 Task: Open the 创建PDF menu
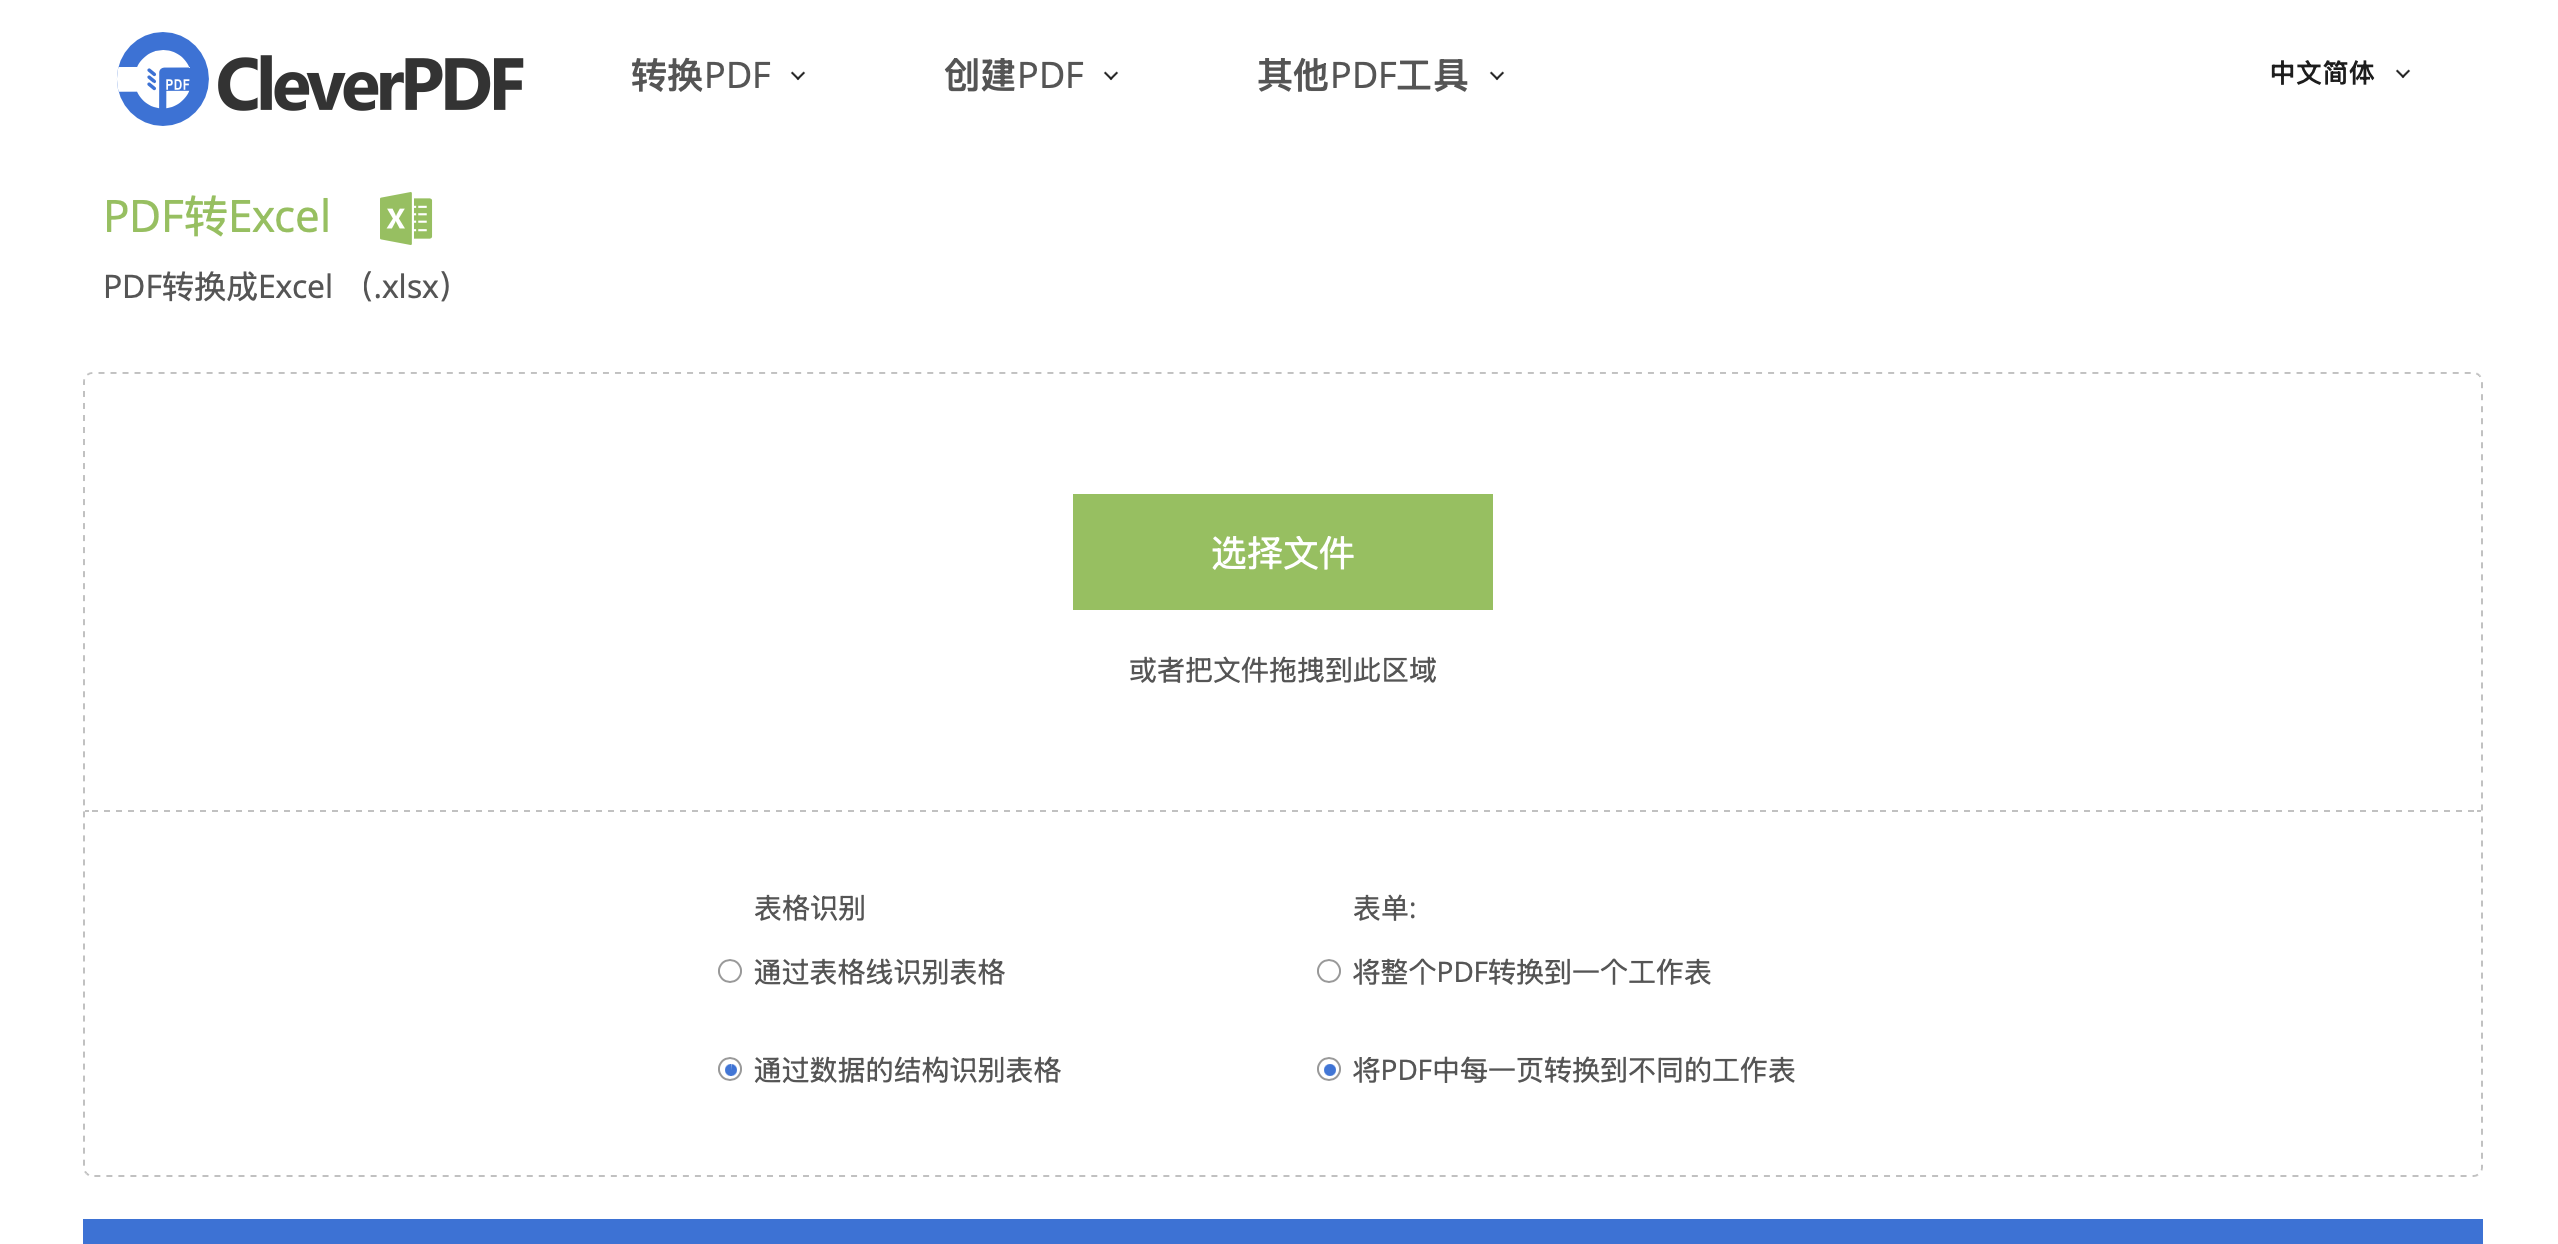pos(1030,76)
